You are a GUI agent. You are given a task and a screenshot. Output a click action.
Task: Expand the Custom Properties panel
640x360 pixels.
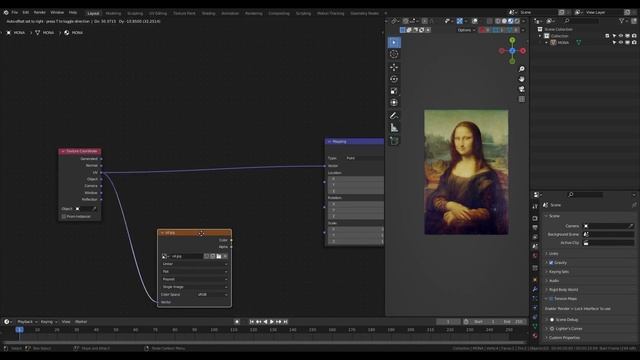tap(564, 338)
